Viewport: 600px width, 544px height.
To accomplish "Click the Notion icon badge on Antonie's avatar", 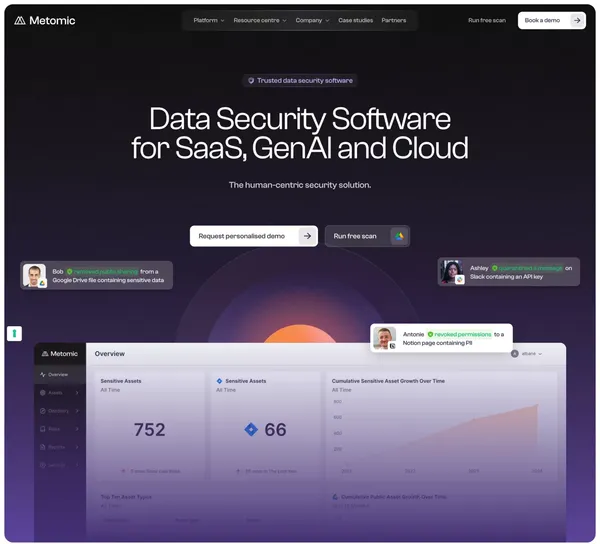I will (x=392, y=346).
